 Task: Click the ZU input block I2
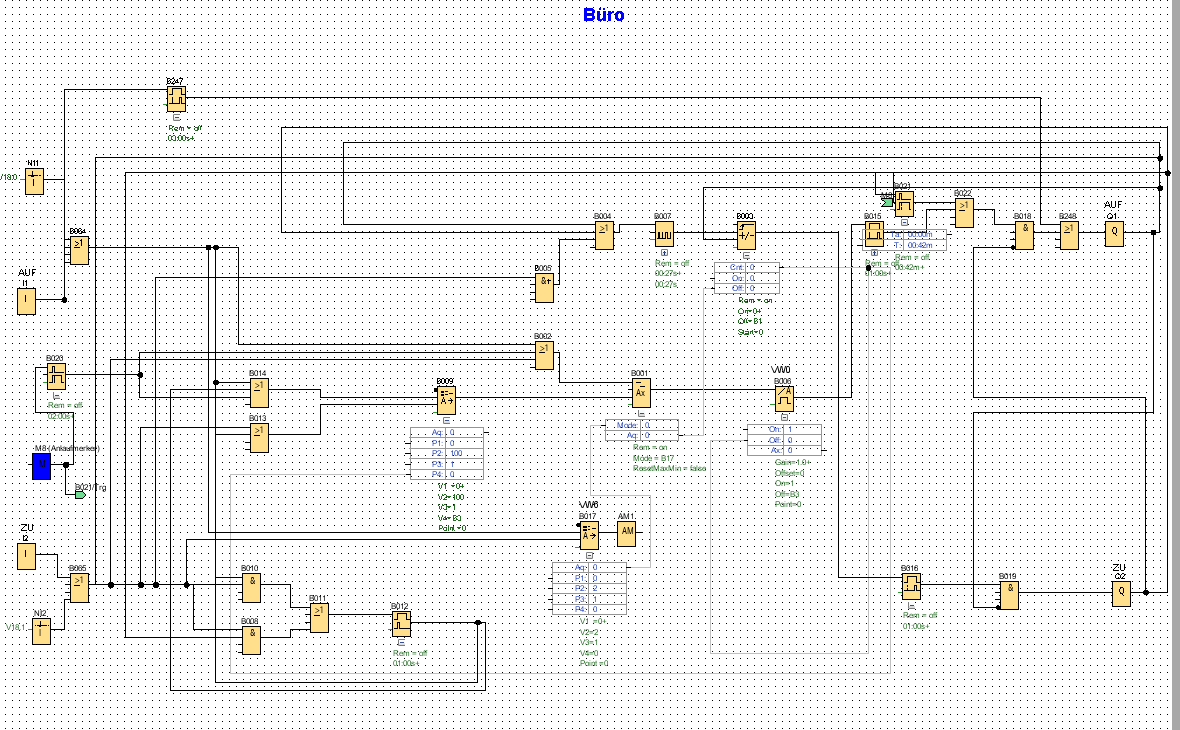tap(28, 557)
